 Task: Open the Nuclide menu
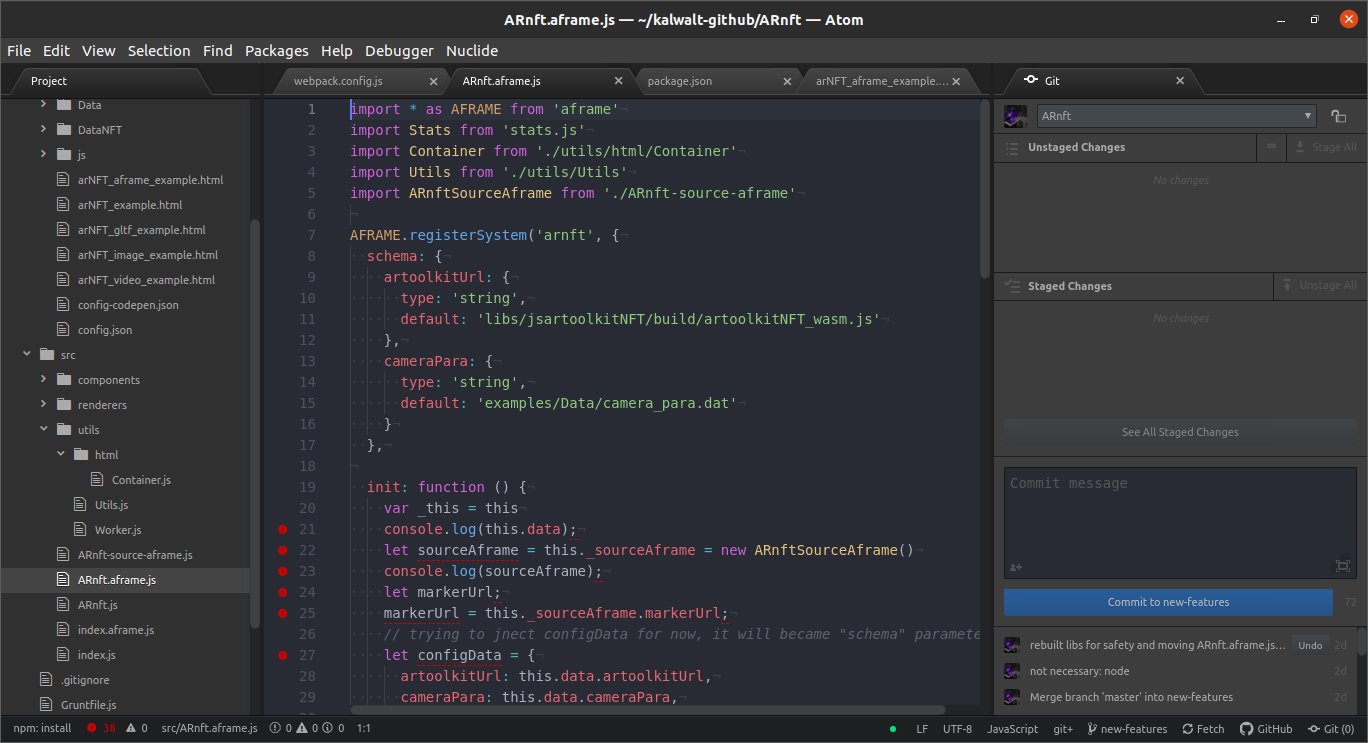[472, 50]
